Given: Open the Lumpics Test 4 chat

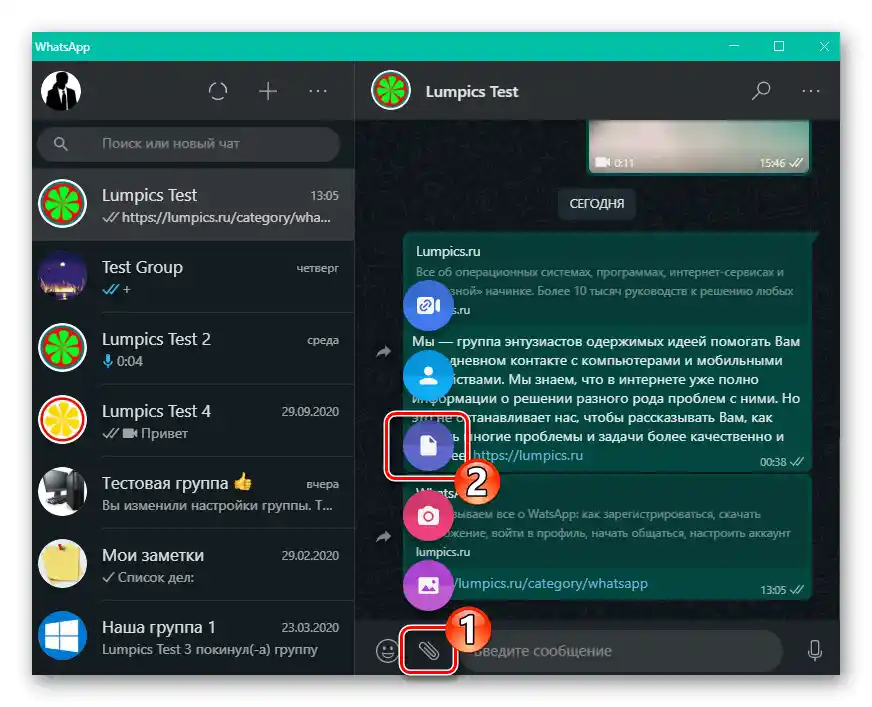Looking at the screenshot, I should (x=193, y=421).
